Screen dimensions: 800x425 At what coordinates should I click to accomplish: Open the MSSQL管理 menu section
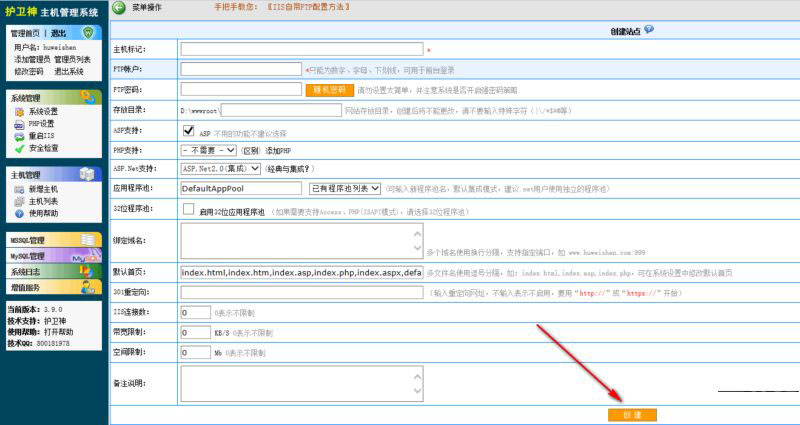(x=53, y=240)
